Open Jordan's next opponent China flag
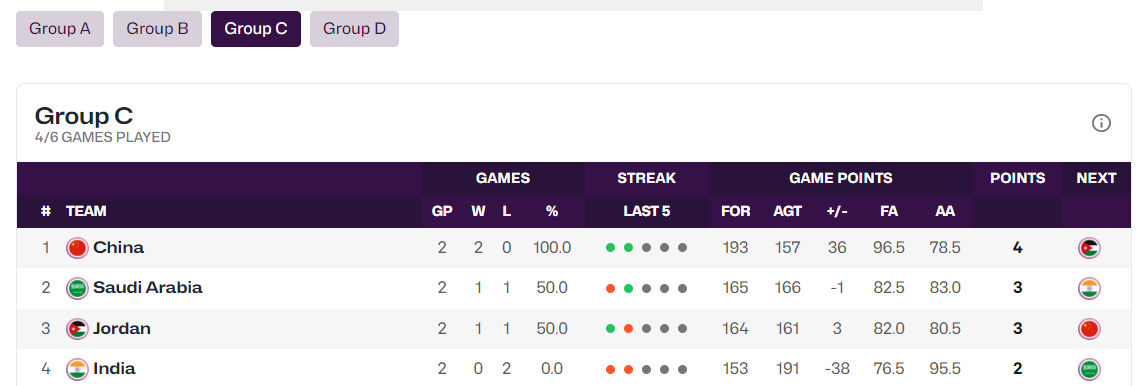This screenshot has height=386, width=1139. click(1089, 329)
